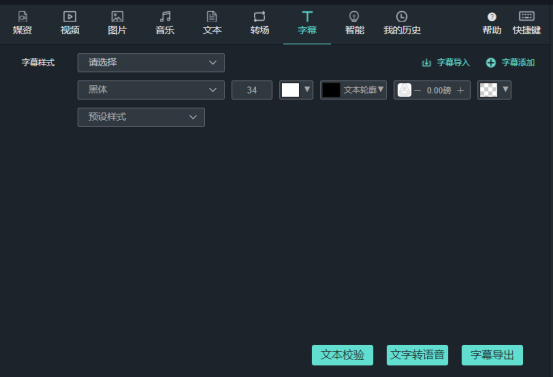Open the 文本 text tab

tap(212, 23)
